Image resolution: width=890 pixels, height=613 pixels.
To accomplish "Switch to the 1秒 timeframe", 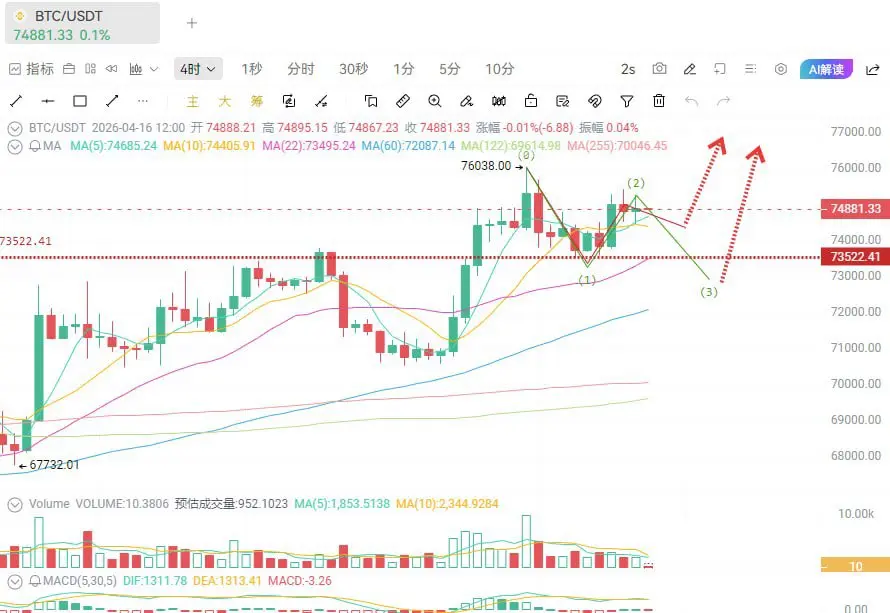I will [x=251, y=69].
